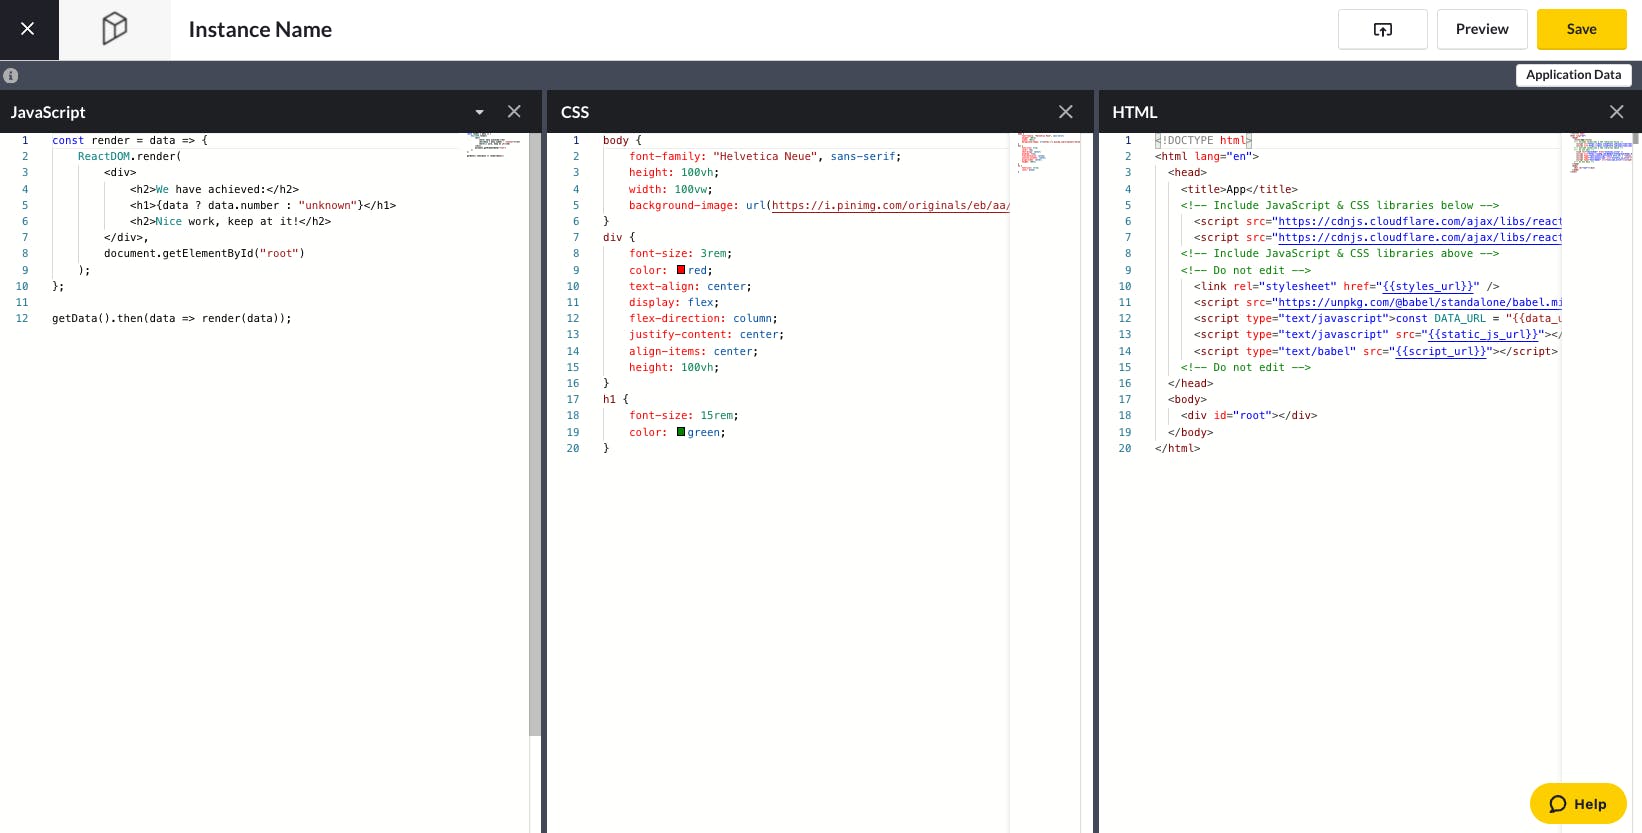Click the 'align-items: center;' CSS line
The height and width of the screenshot is (833, 1642).
694,351
